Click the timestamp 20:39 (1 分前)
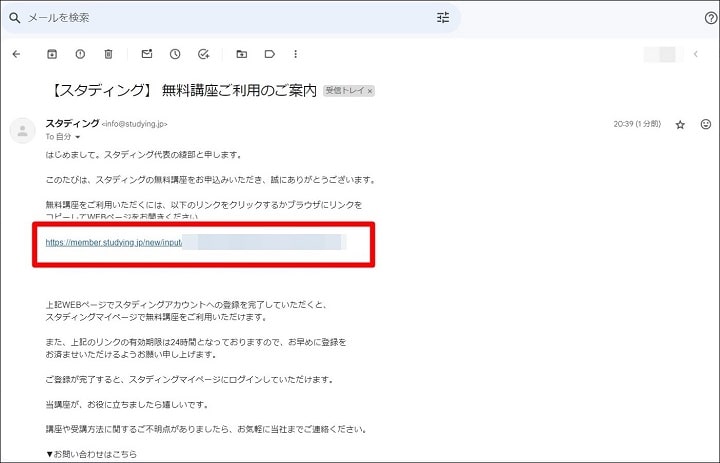The height and width of the screenshot is (463, 720). coord(637,124)
